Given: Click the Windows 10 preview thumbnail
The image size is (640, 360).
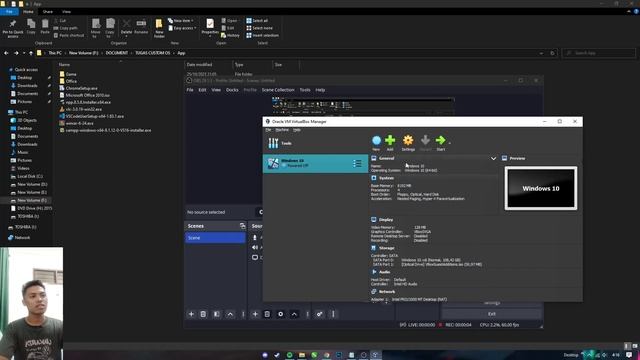Looking at the screenshot, I should 541,188.
